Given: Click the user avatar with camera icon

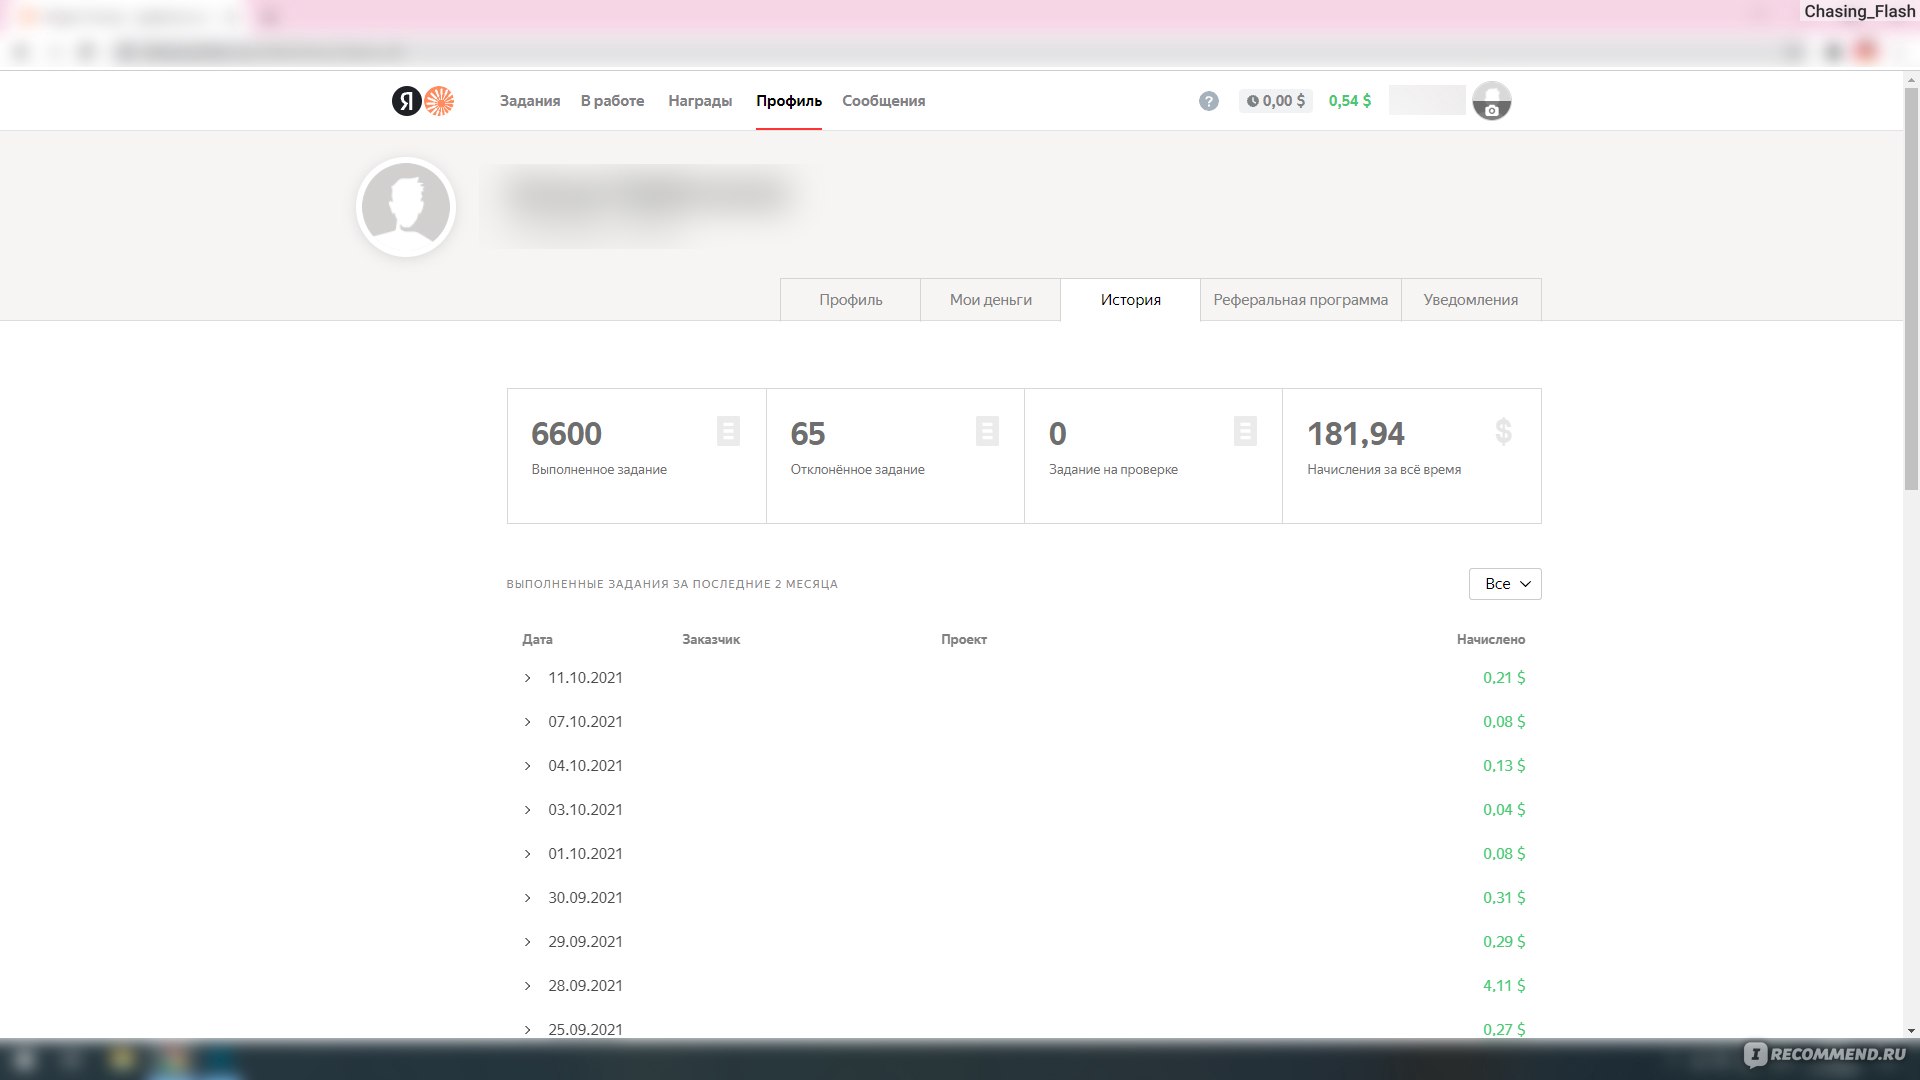Looking at the screenshot, I should pyautogui.click(x=1492, y=101).
